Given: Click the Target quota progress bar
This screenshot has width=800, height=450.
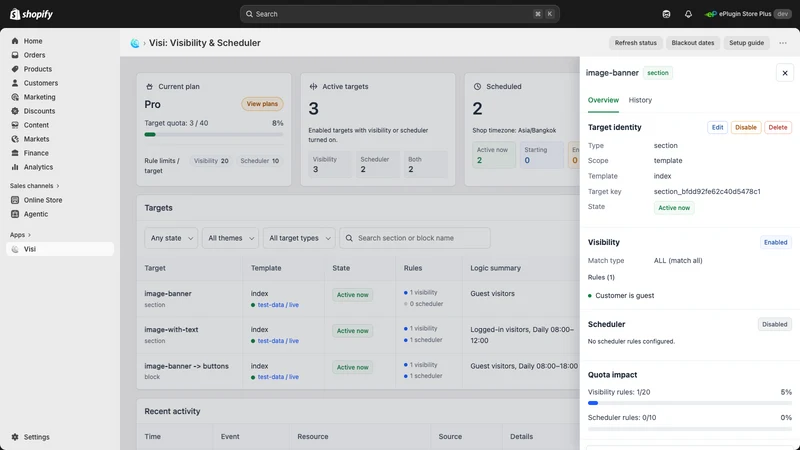Looking at the screenshot, I should pyautogui.click(x=214, y=135).
